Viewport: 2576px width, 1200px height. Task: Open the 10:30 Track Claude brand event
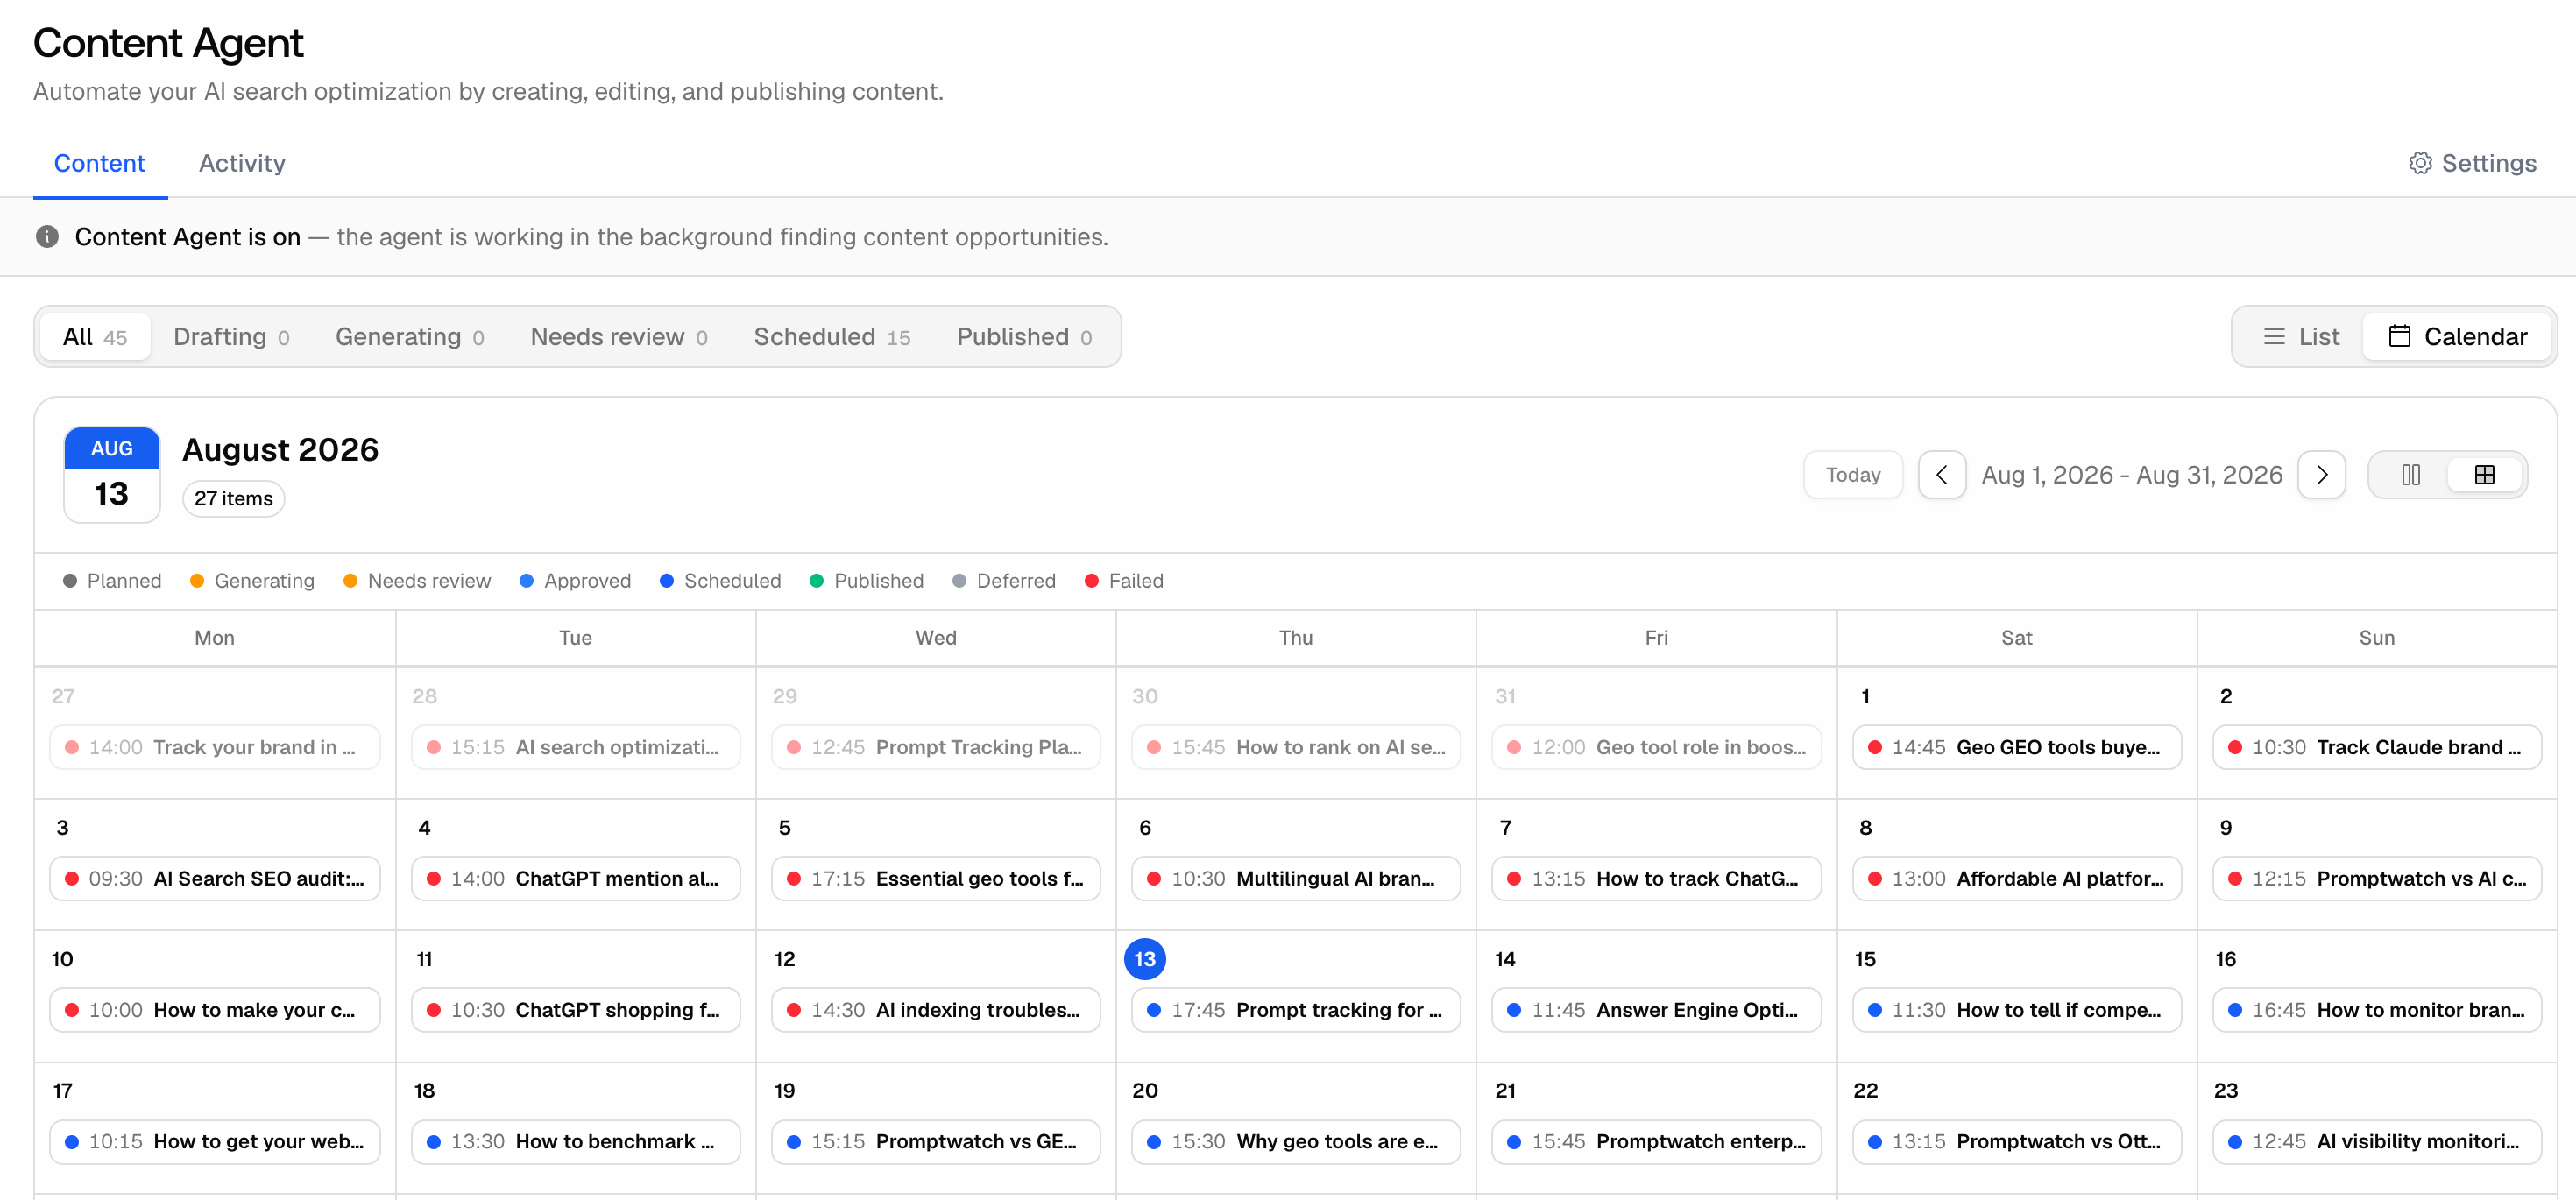(2377, 747)
